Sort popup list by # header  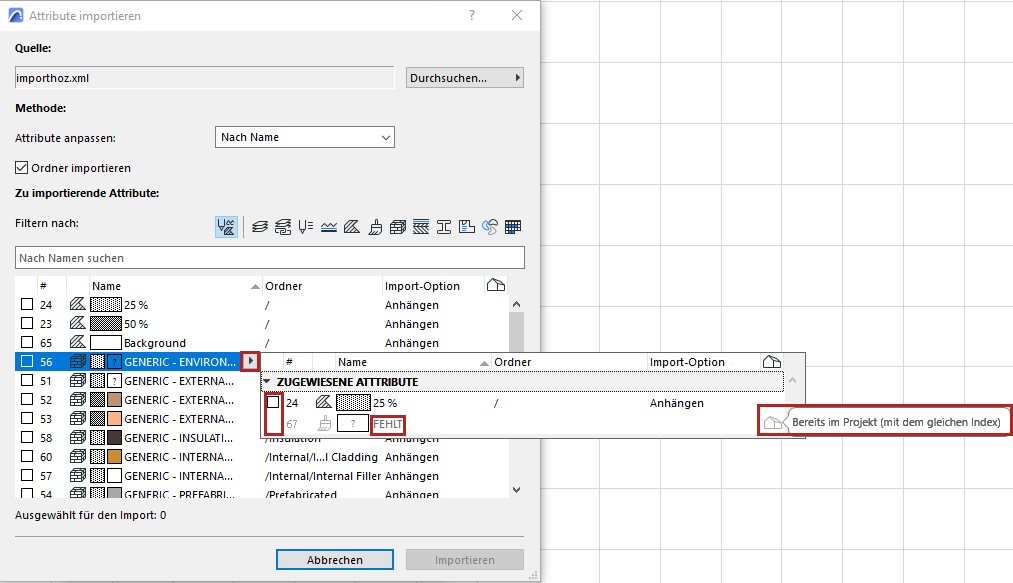point(289,362)
